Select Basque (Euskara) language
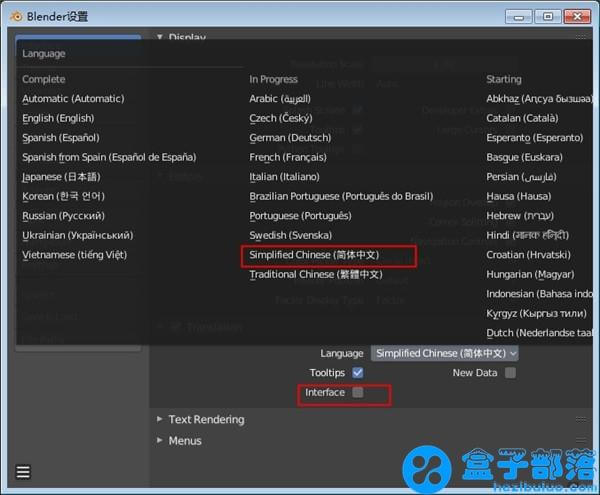600x495 pixels. pyautogui.click(x=524, y=157)
